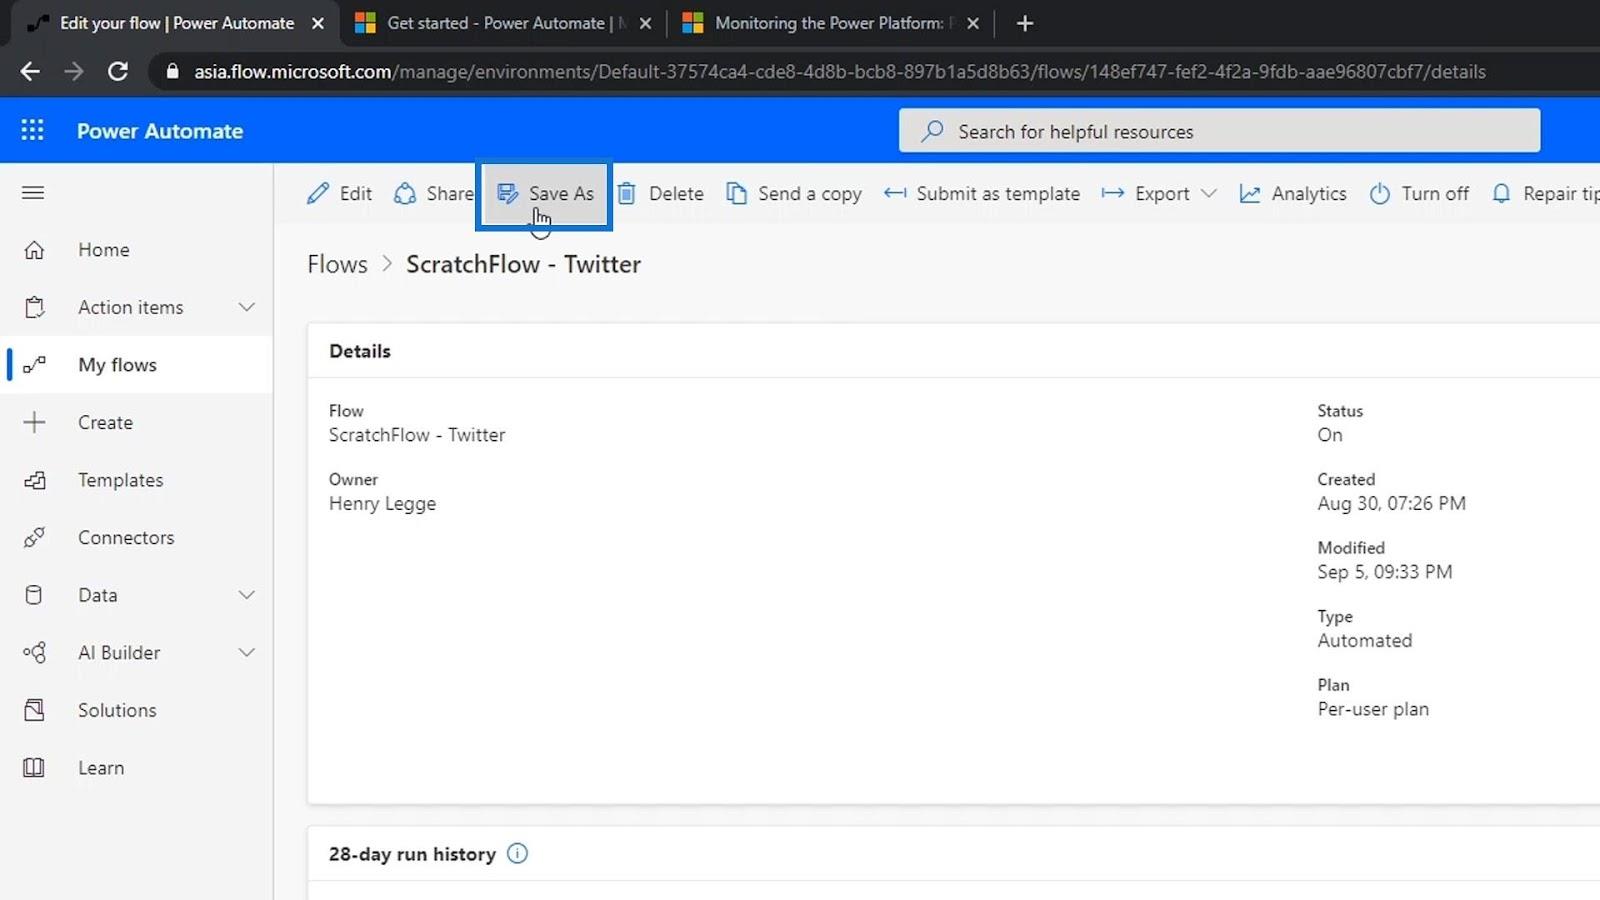Click the AI Builder icon
Image resolution: width=1600 pixels, height=900 pixels.
(34, 653)
